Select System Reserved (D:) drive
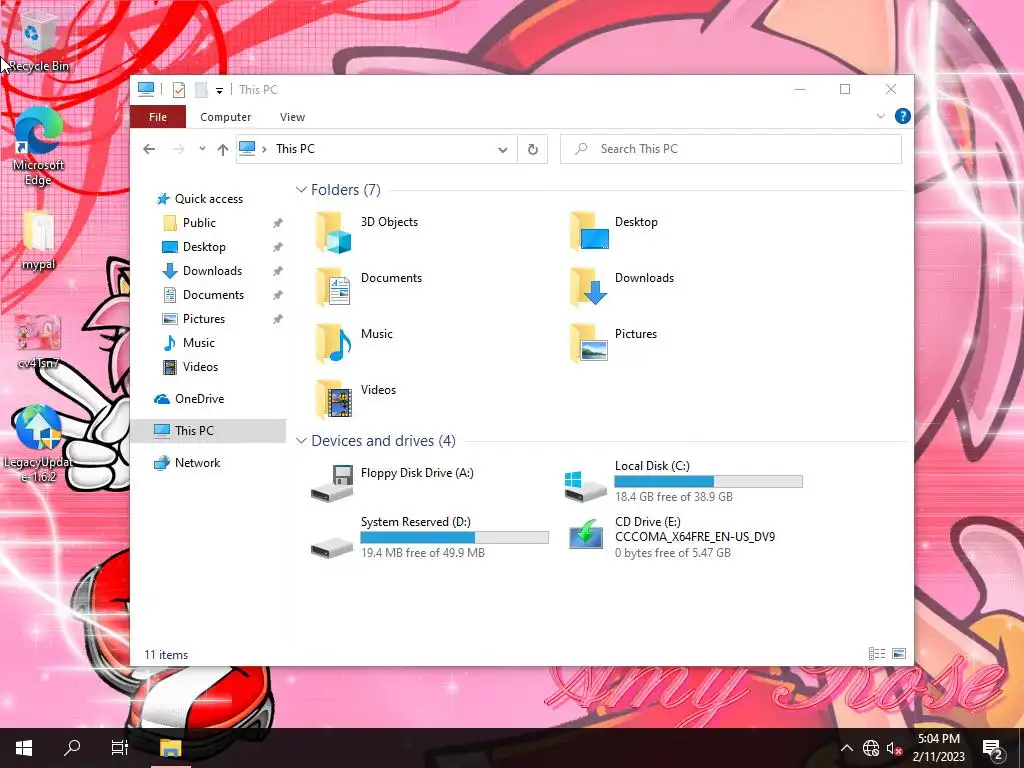Viewport: 1024px width, 768px height. 429,537
